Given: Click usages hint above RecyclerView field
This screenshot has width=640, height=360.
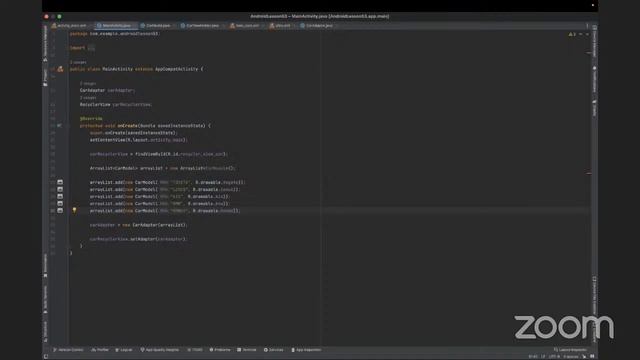Looking at the screenshot, I should [x=88, y=98].
